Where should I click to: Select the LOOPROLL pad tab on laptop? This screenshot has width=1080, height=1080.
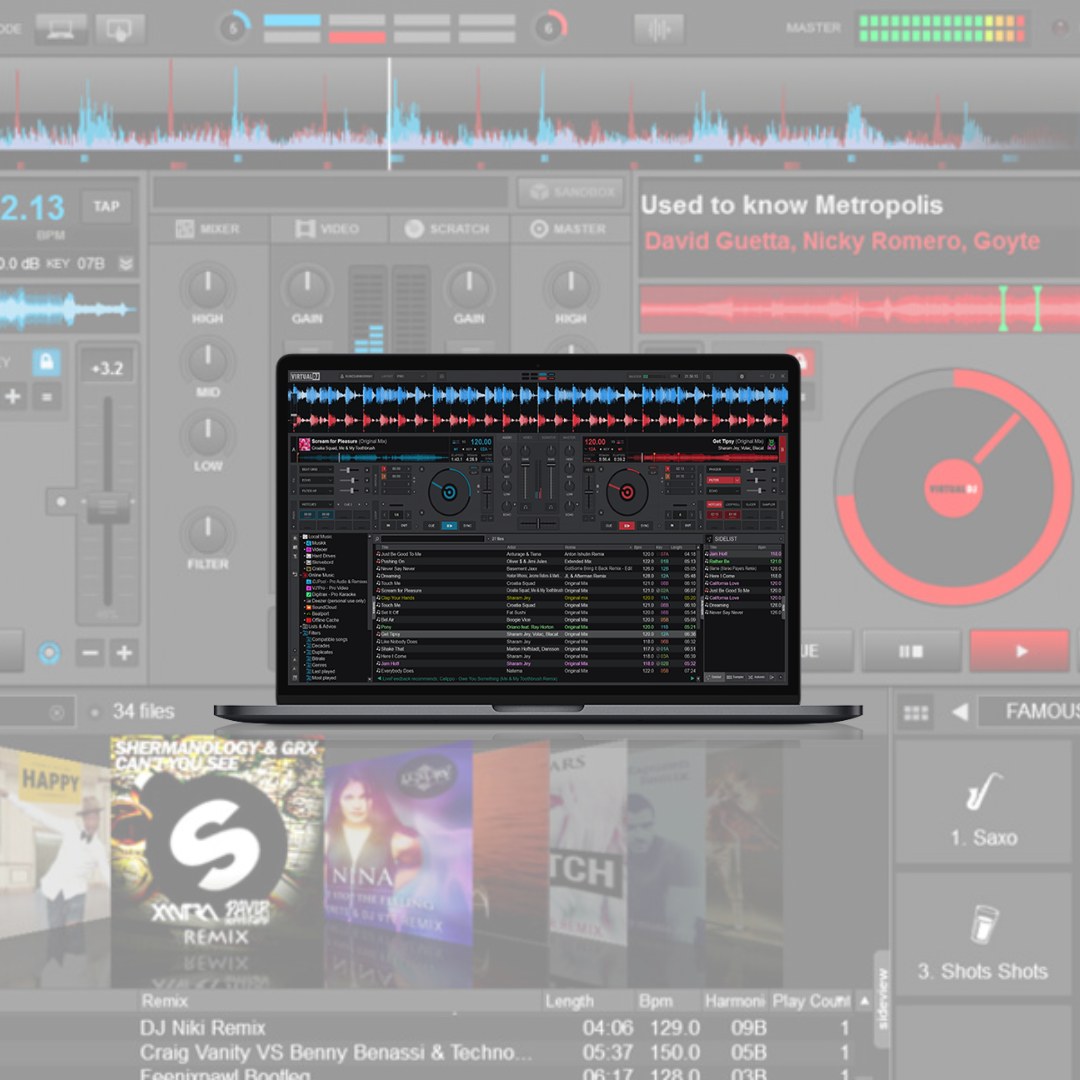pos(733,504)
